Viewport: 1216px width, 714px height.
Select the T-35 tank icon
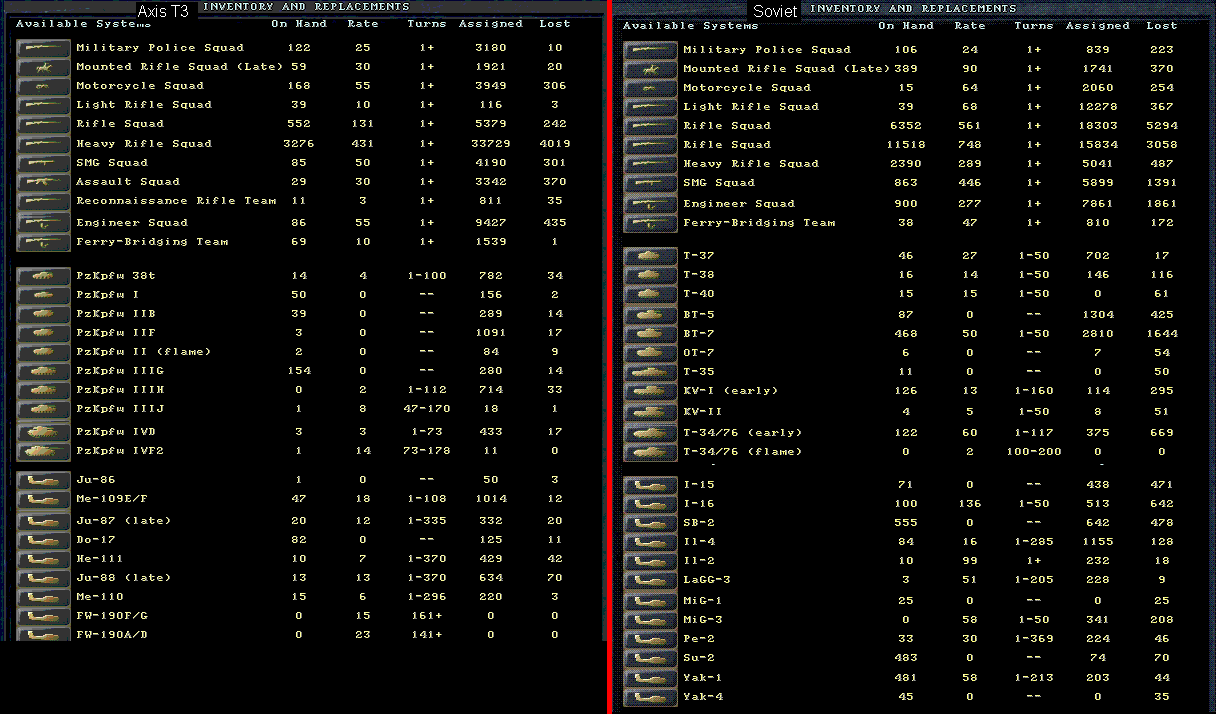(651, 372)
